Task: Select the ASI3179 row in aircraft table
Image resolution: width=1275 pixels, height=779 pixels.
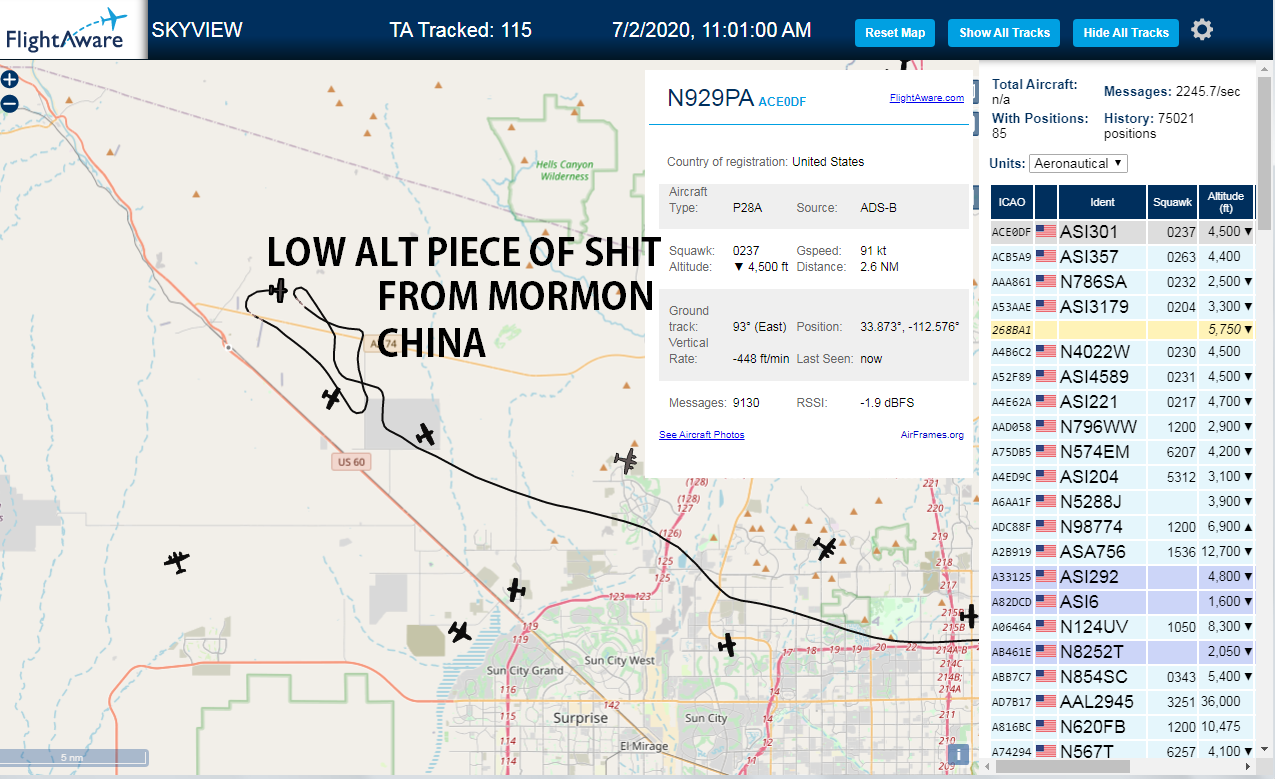Action: pyautogui.click(x=1122, y=307)
